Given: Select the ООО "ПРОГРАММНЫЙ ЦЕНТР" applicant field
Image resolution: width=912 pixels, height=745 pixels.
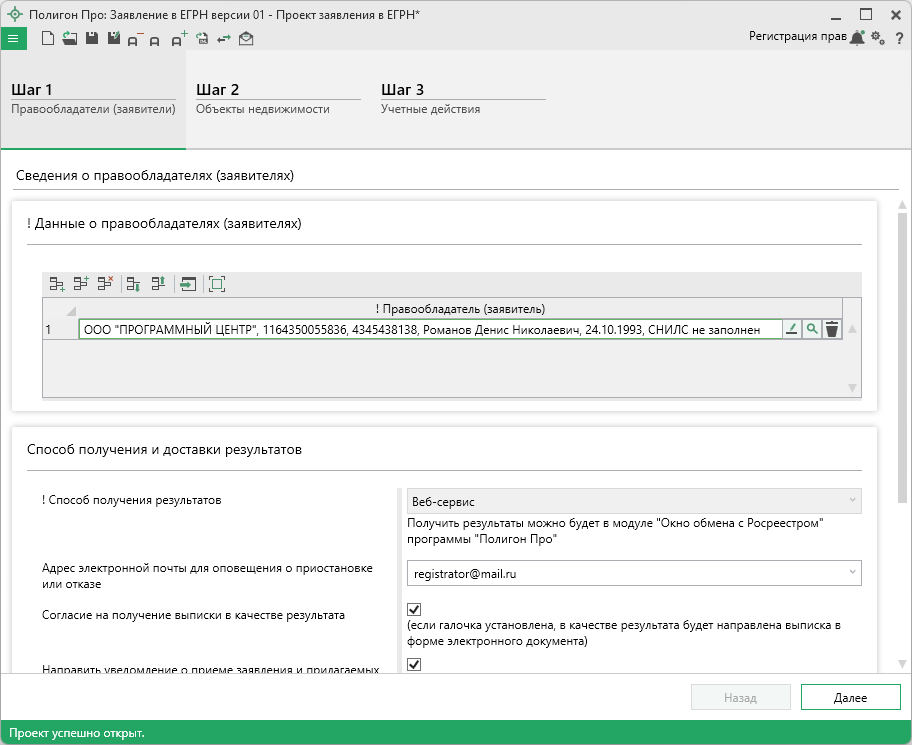Looking at the screenshot, I should pos(428,329).
